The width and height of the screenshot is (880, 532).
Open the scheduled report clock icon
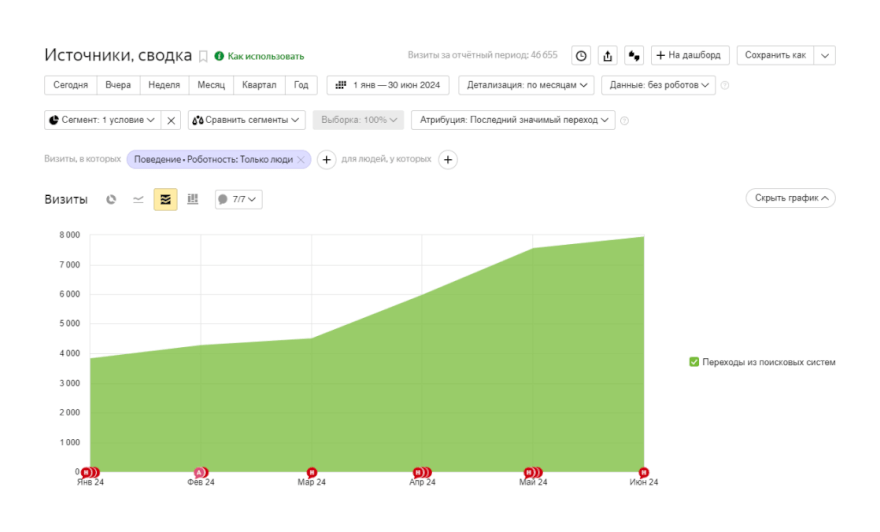click(580, 55)
